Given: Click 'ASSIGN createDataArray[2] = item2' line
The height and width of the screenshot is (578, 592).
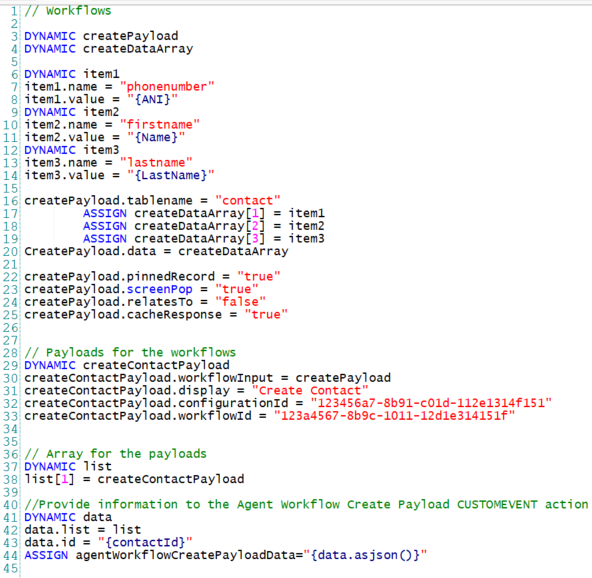Looking at the screenshot, I should coord(204,226).
